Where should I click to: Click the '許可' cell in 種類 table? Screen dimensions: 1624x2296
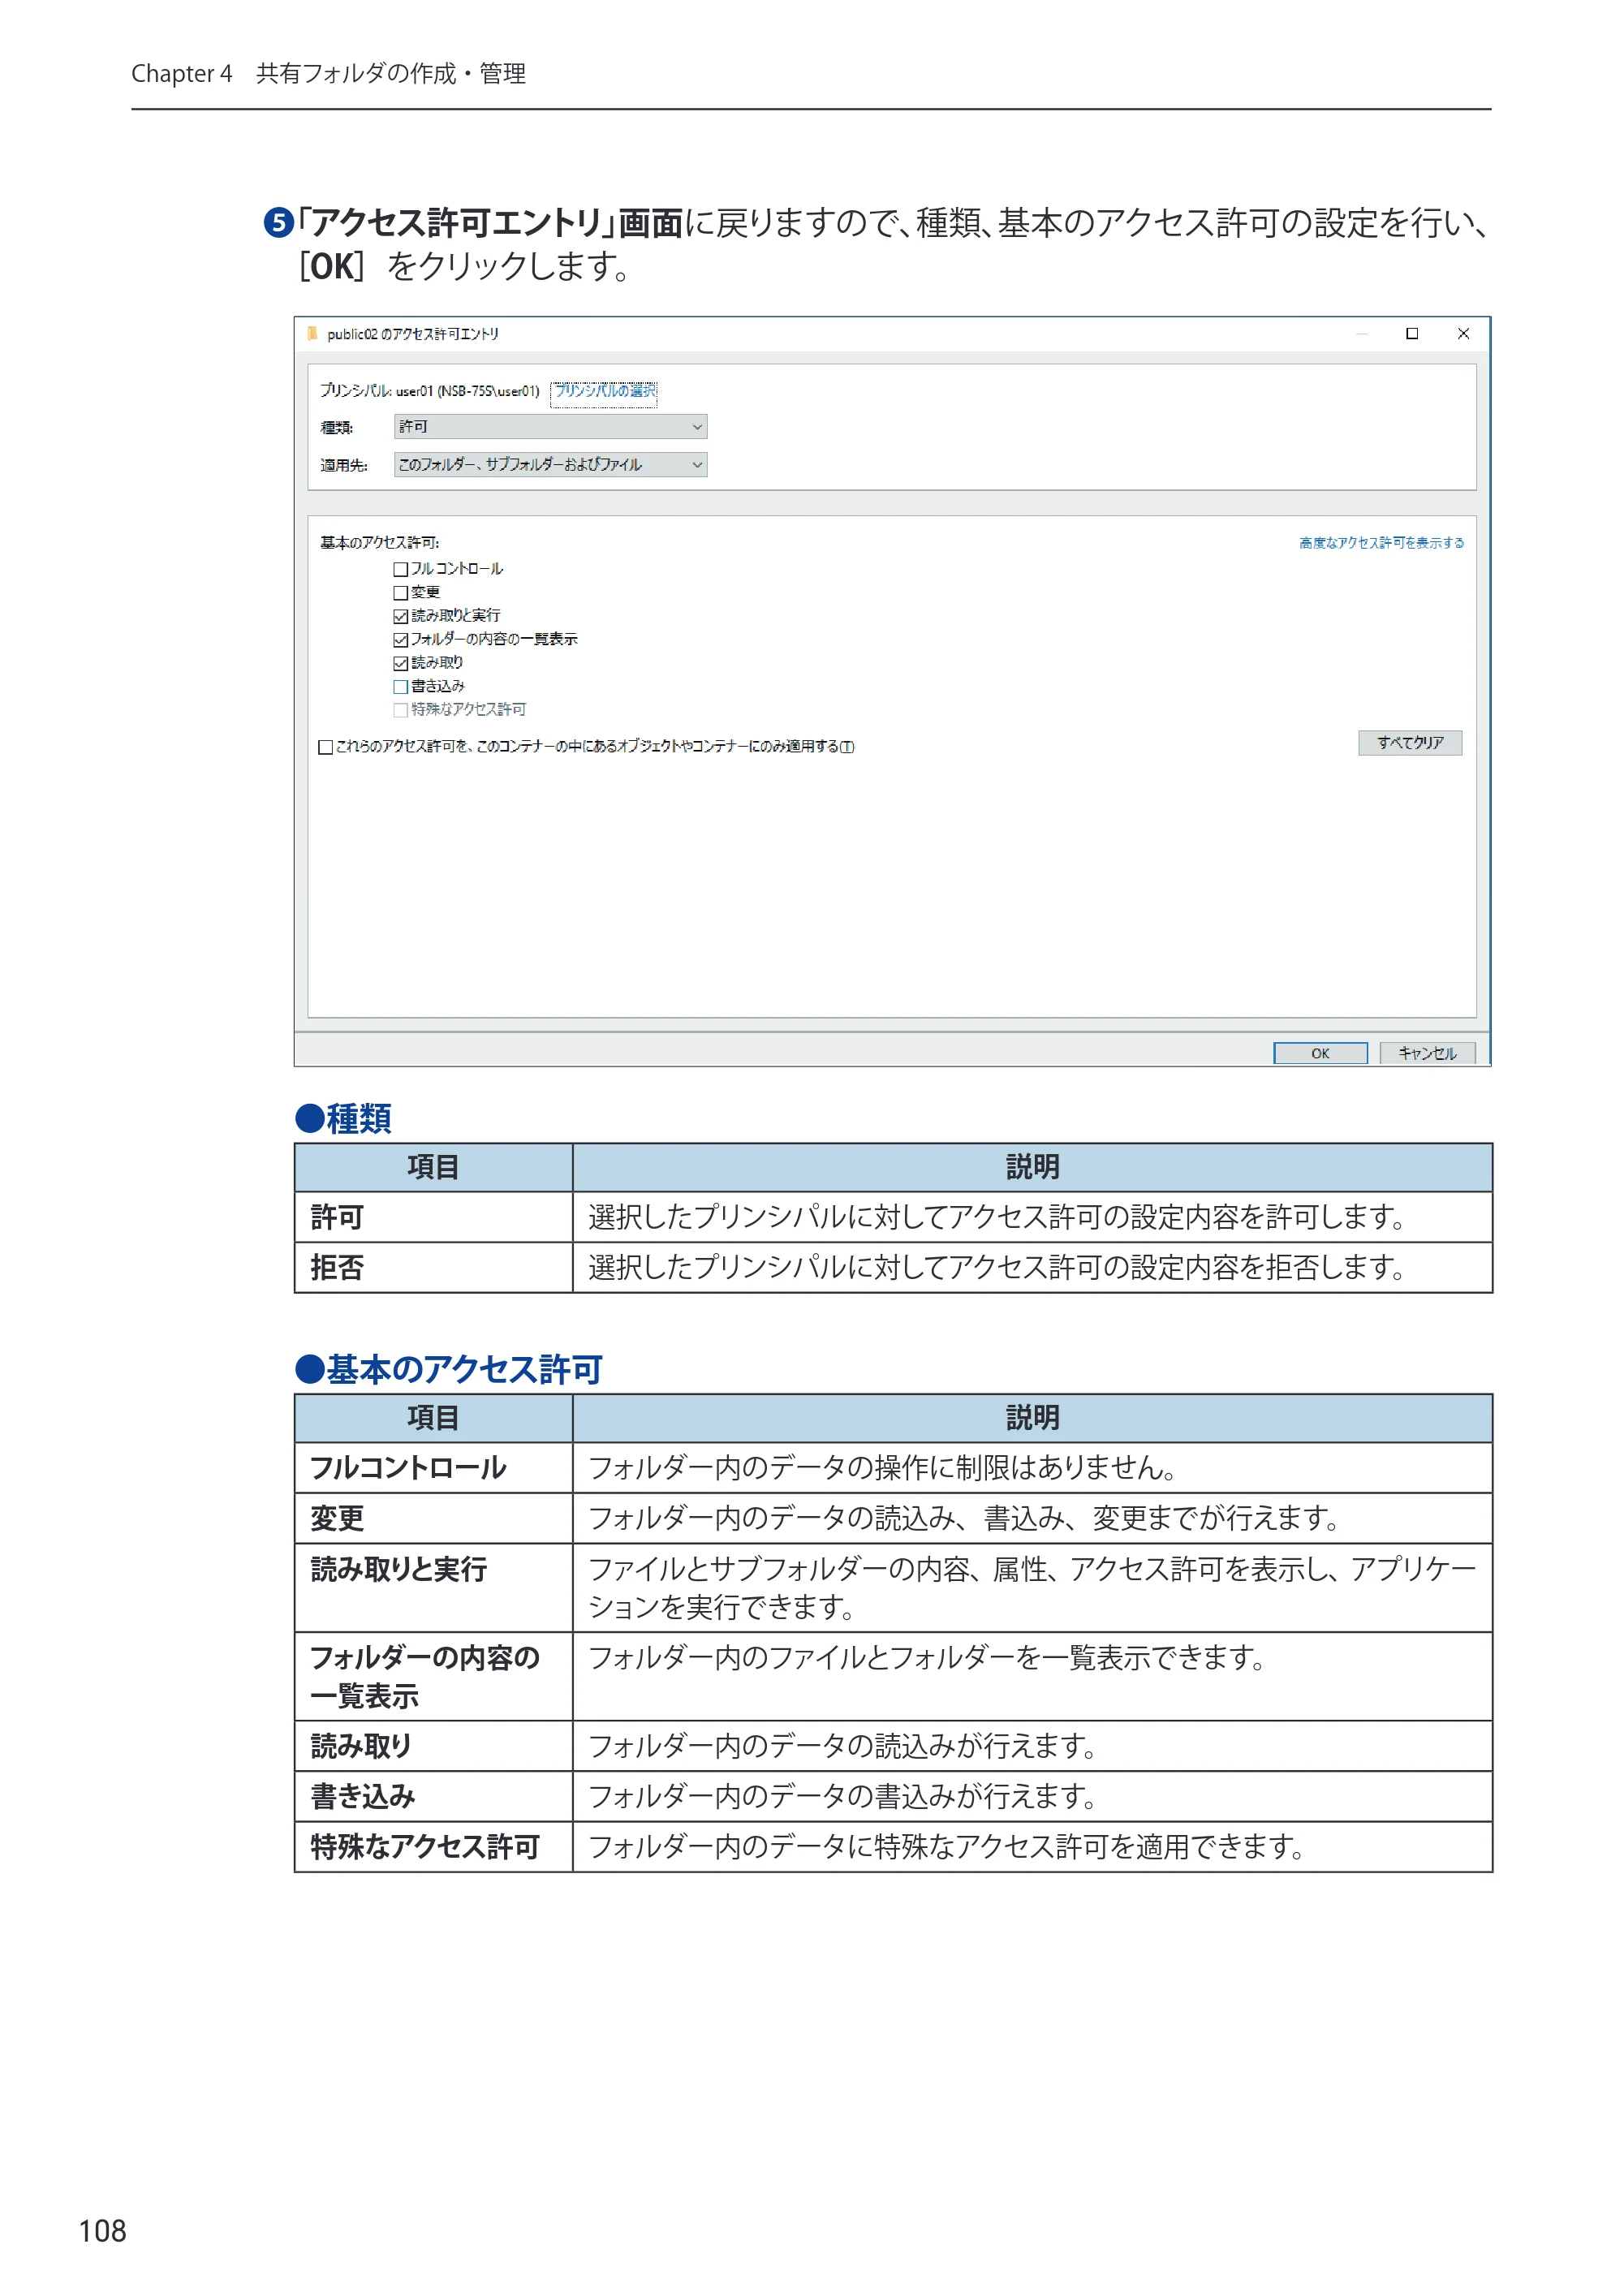tap(433, 1217)
